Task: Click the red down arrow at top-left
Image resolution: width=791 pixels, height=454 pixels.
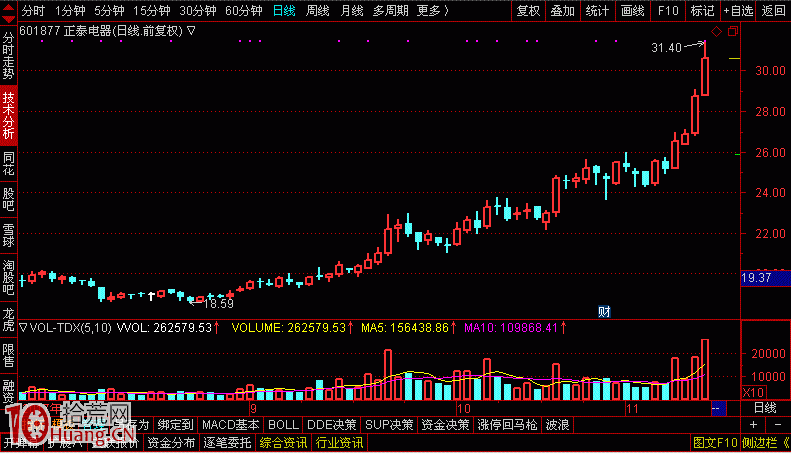Action: click(x=9, y=19)
